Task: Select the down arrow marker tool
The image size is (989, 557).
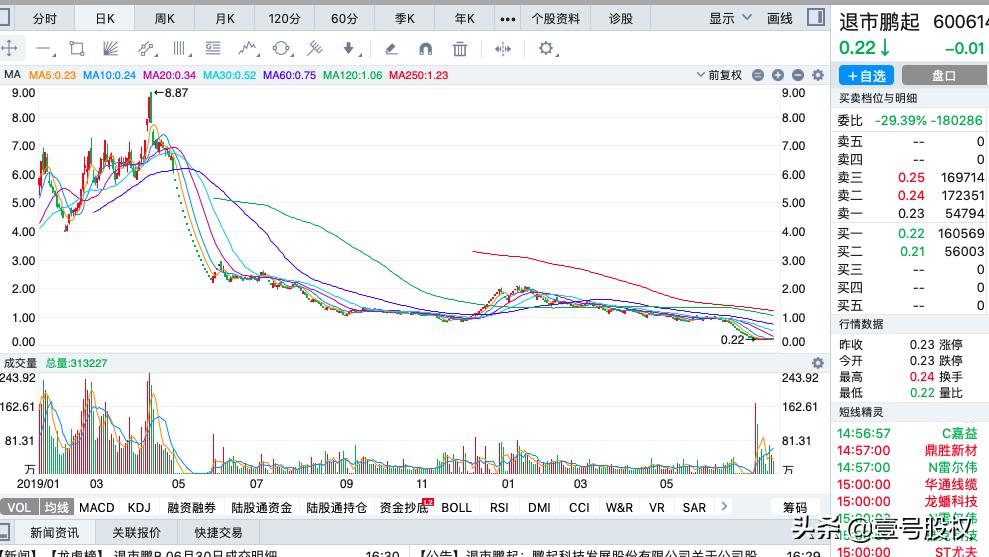Action: click(349, 49)
